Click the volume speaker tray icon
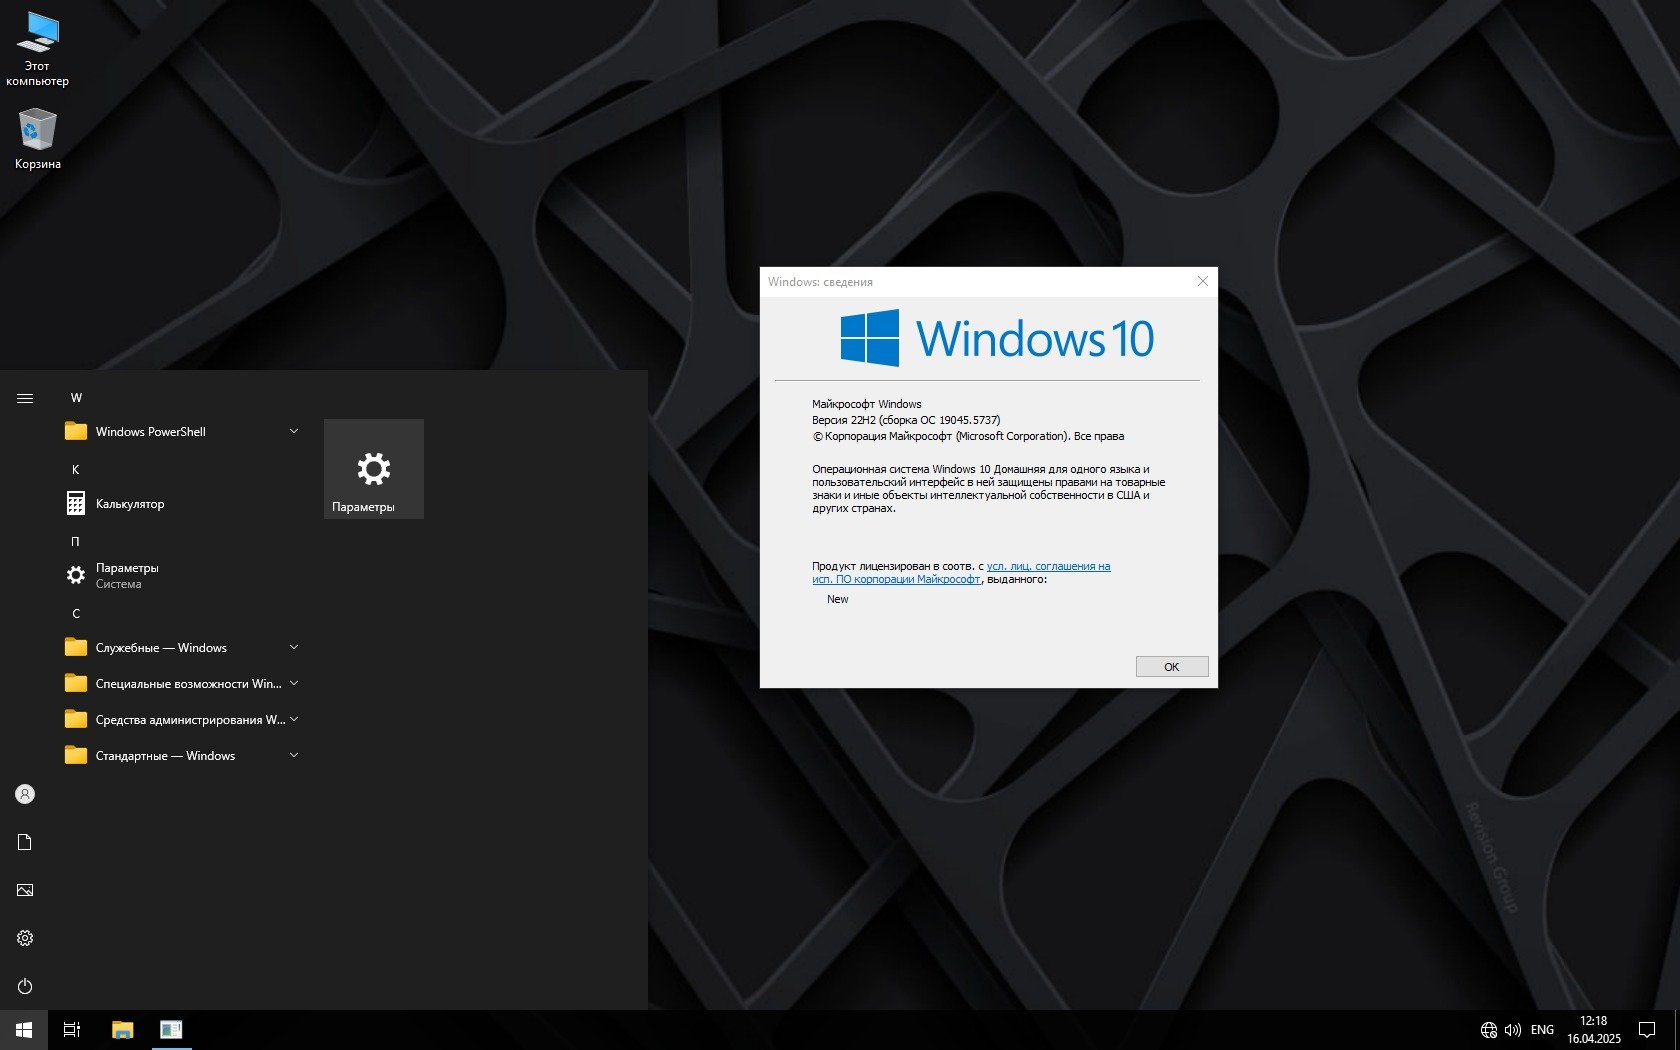 (x=1512, y=1030)
